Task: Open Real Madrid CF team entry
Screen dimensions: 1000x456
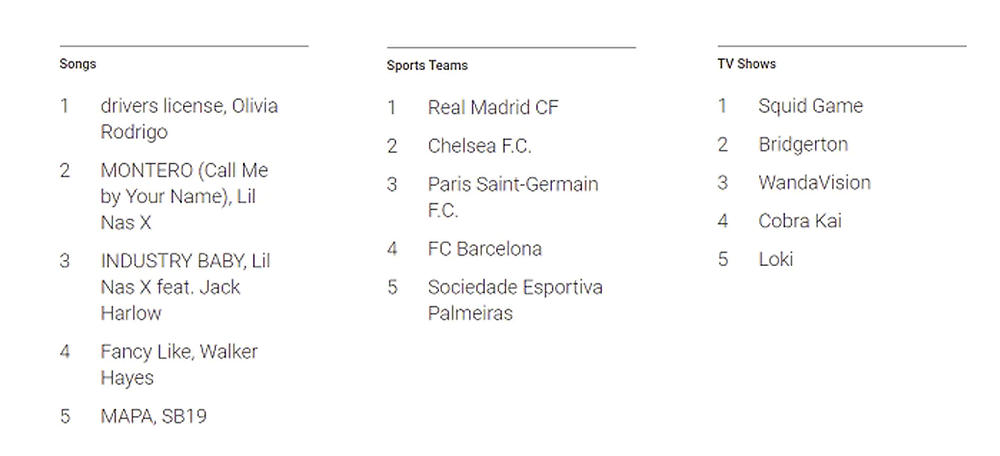Action: pos(493,107)
